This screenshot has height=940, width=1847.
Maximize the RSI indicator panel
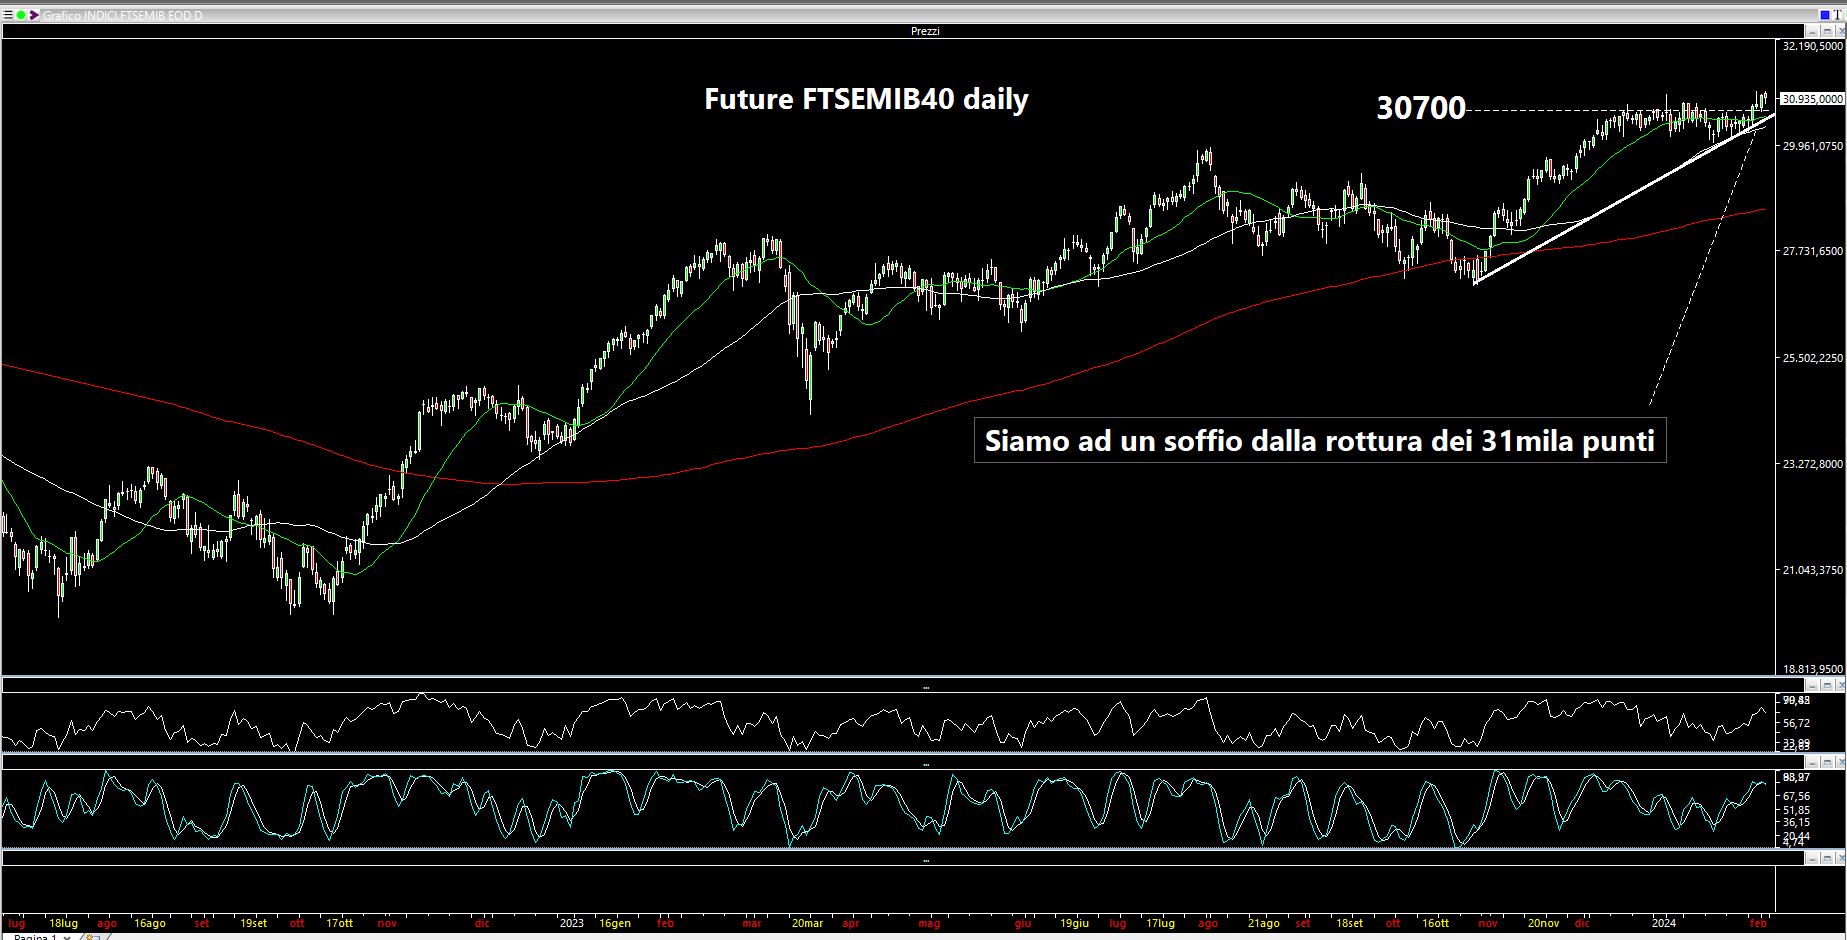[1827, 685]
